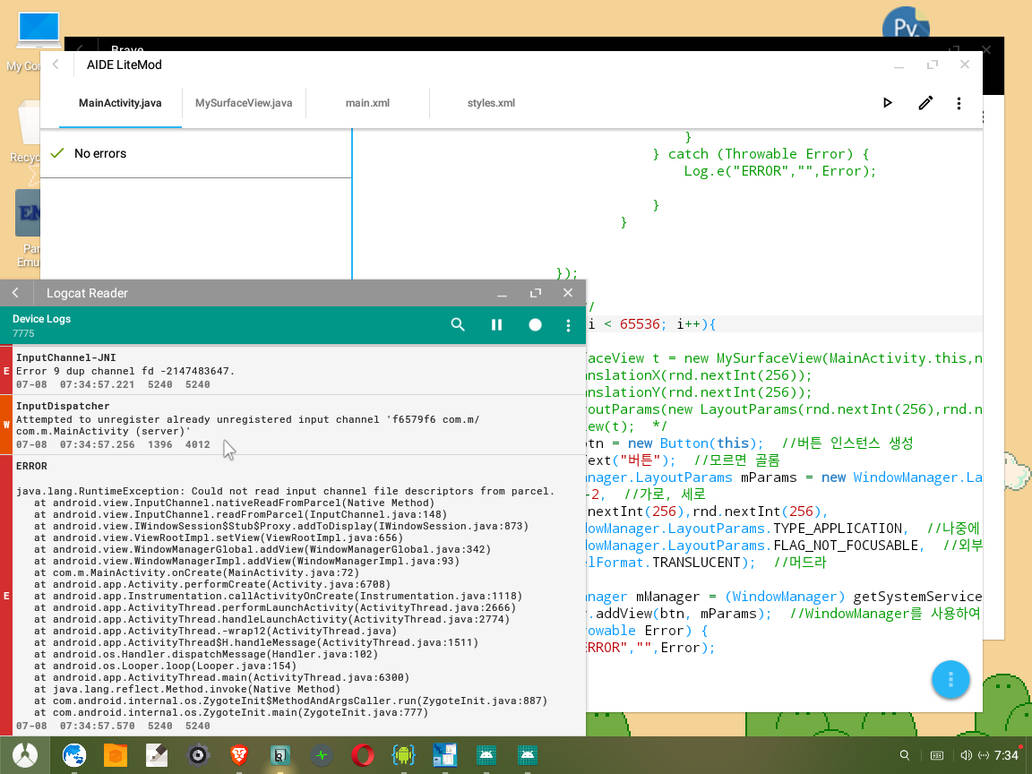The height and width of the screenshot is (774, 1032).
Task: Click the Log.e("ERROR","",Error) code line
Action: tap(780, 171)
